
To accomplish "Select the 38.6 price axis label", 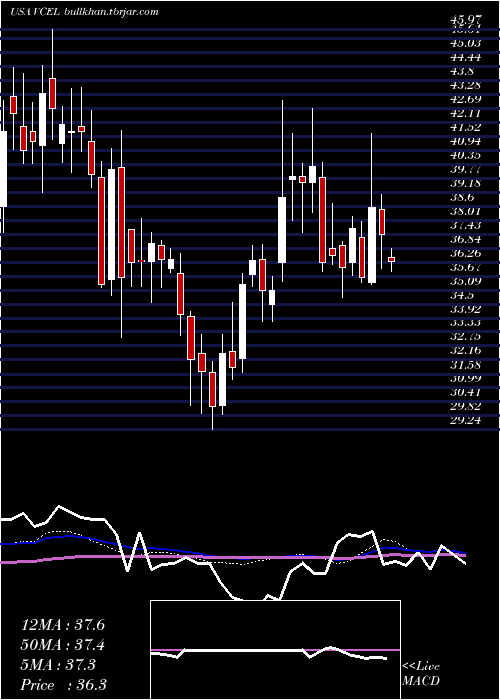I will coord(463,197).
